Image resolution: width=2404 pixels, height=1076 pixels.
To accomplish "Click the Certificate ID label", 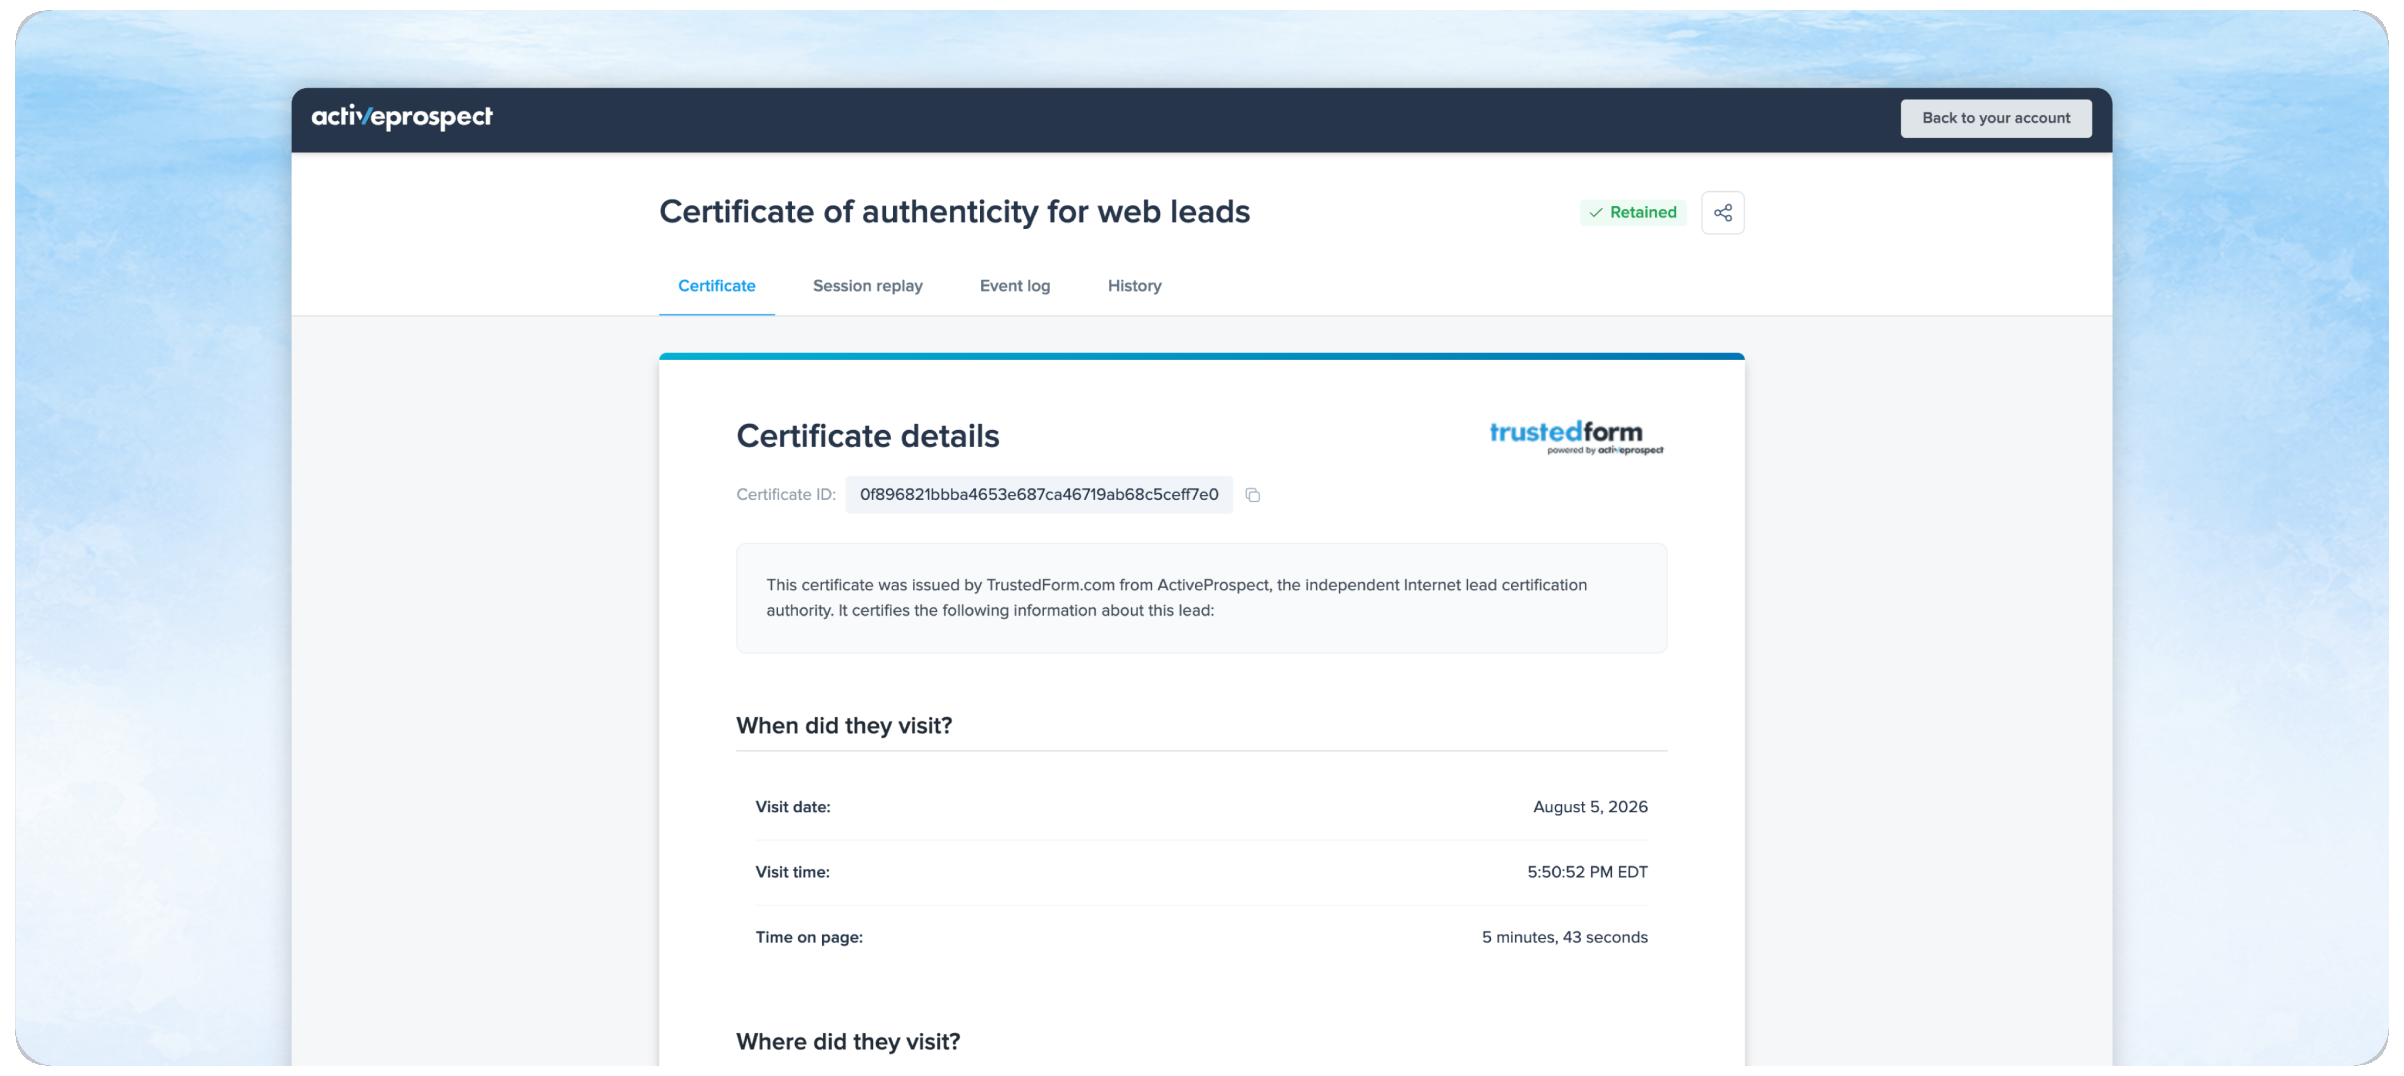I will click(x=786, y=495).
